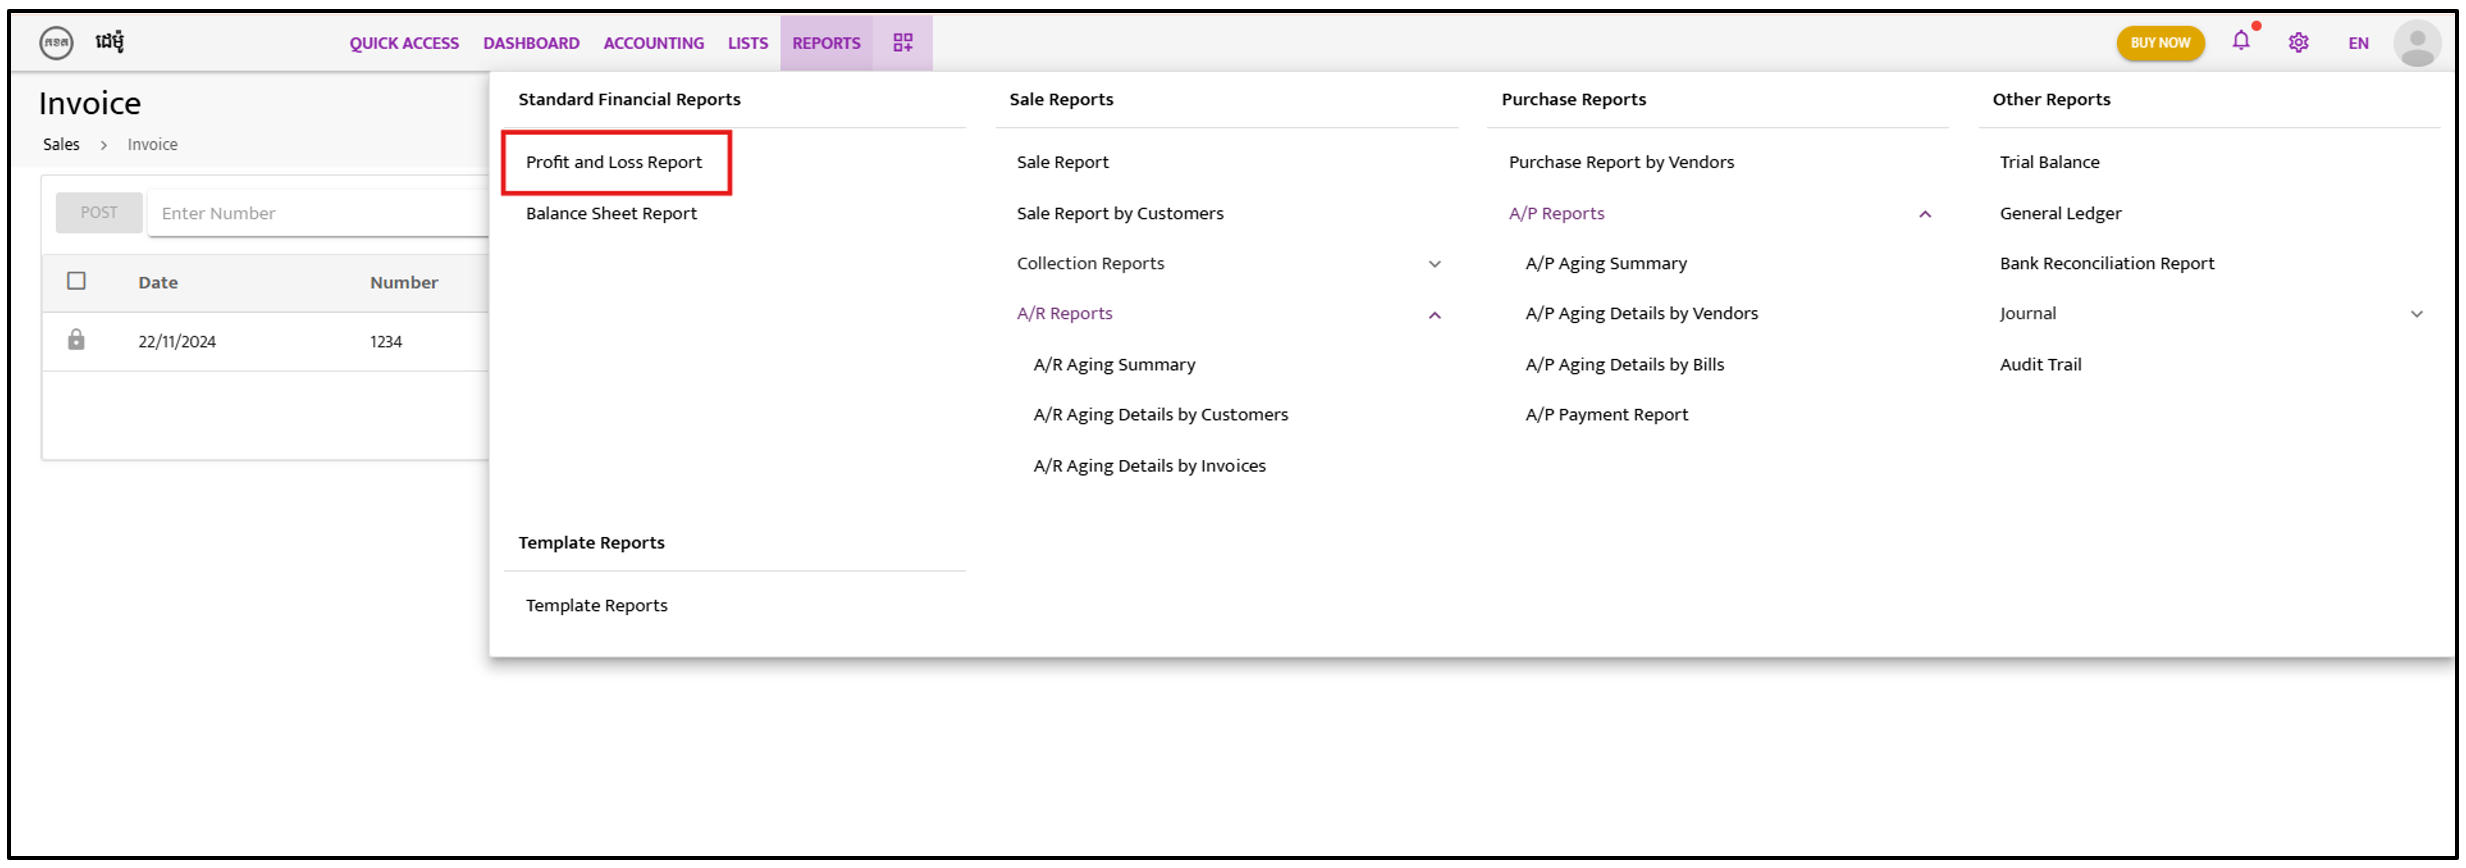Click the company logo icon
The width and height of the screenshot is (2466, 868).
click(x=56, y=43)
